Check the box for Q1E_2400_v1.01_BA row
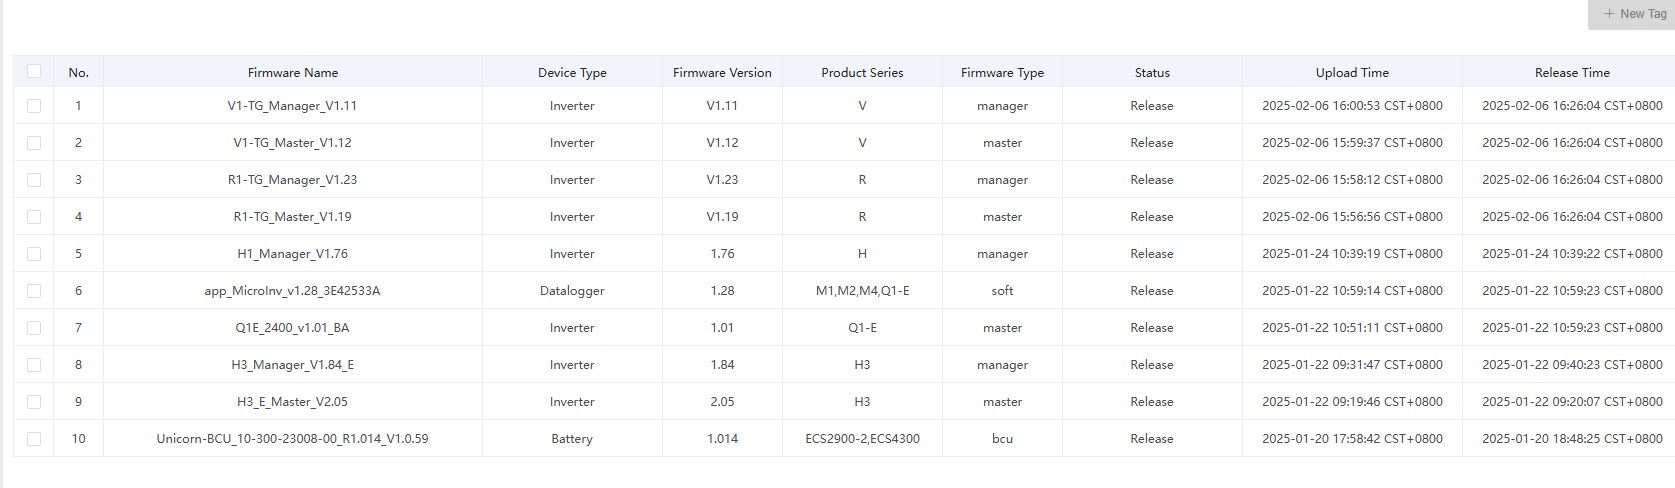 click(34, 328)
